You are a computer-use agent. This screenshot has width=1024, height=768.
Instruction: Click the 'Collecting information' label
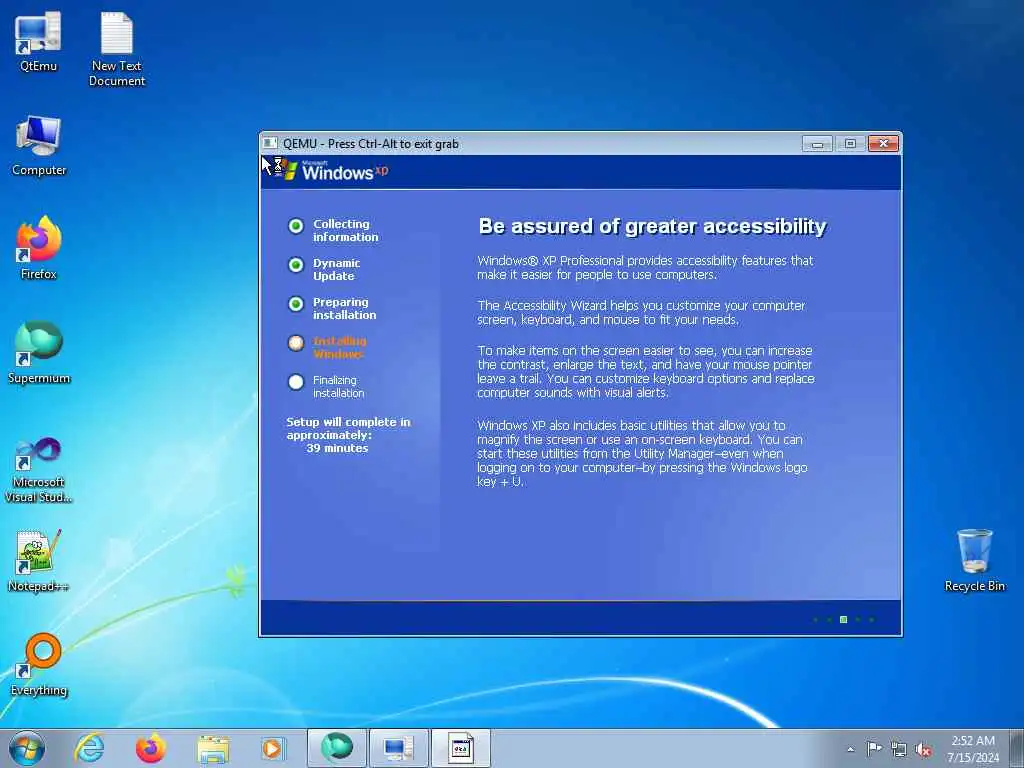click(x=345, y=231)
